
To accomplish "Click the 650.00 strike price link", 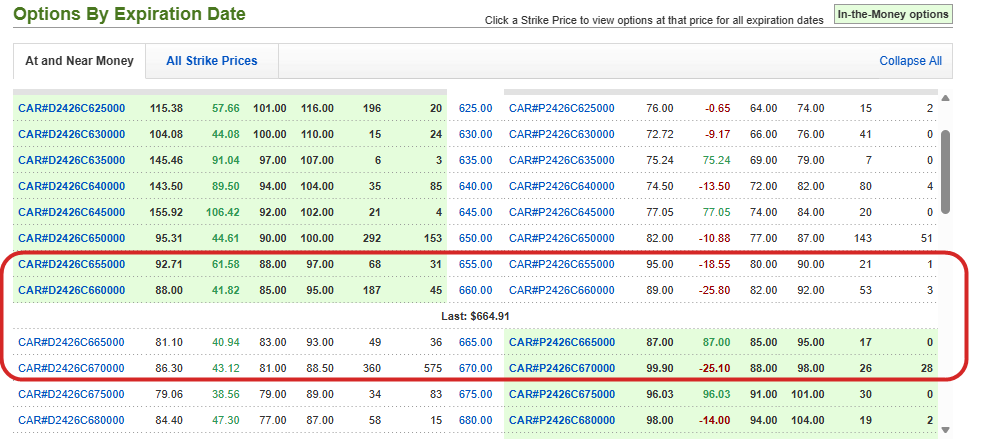I will (475, 238).
